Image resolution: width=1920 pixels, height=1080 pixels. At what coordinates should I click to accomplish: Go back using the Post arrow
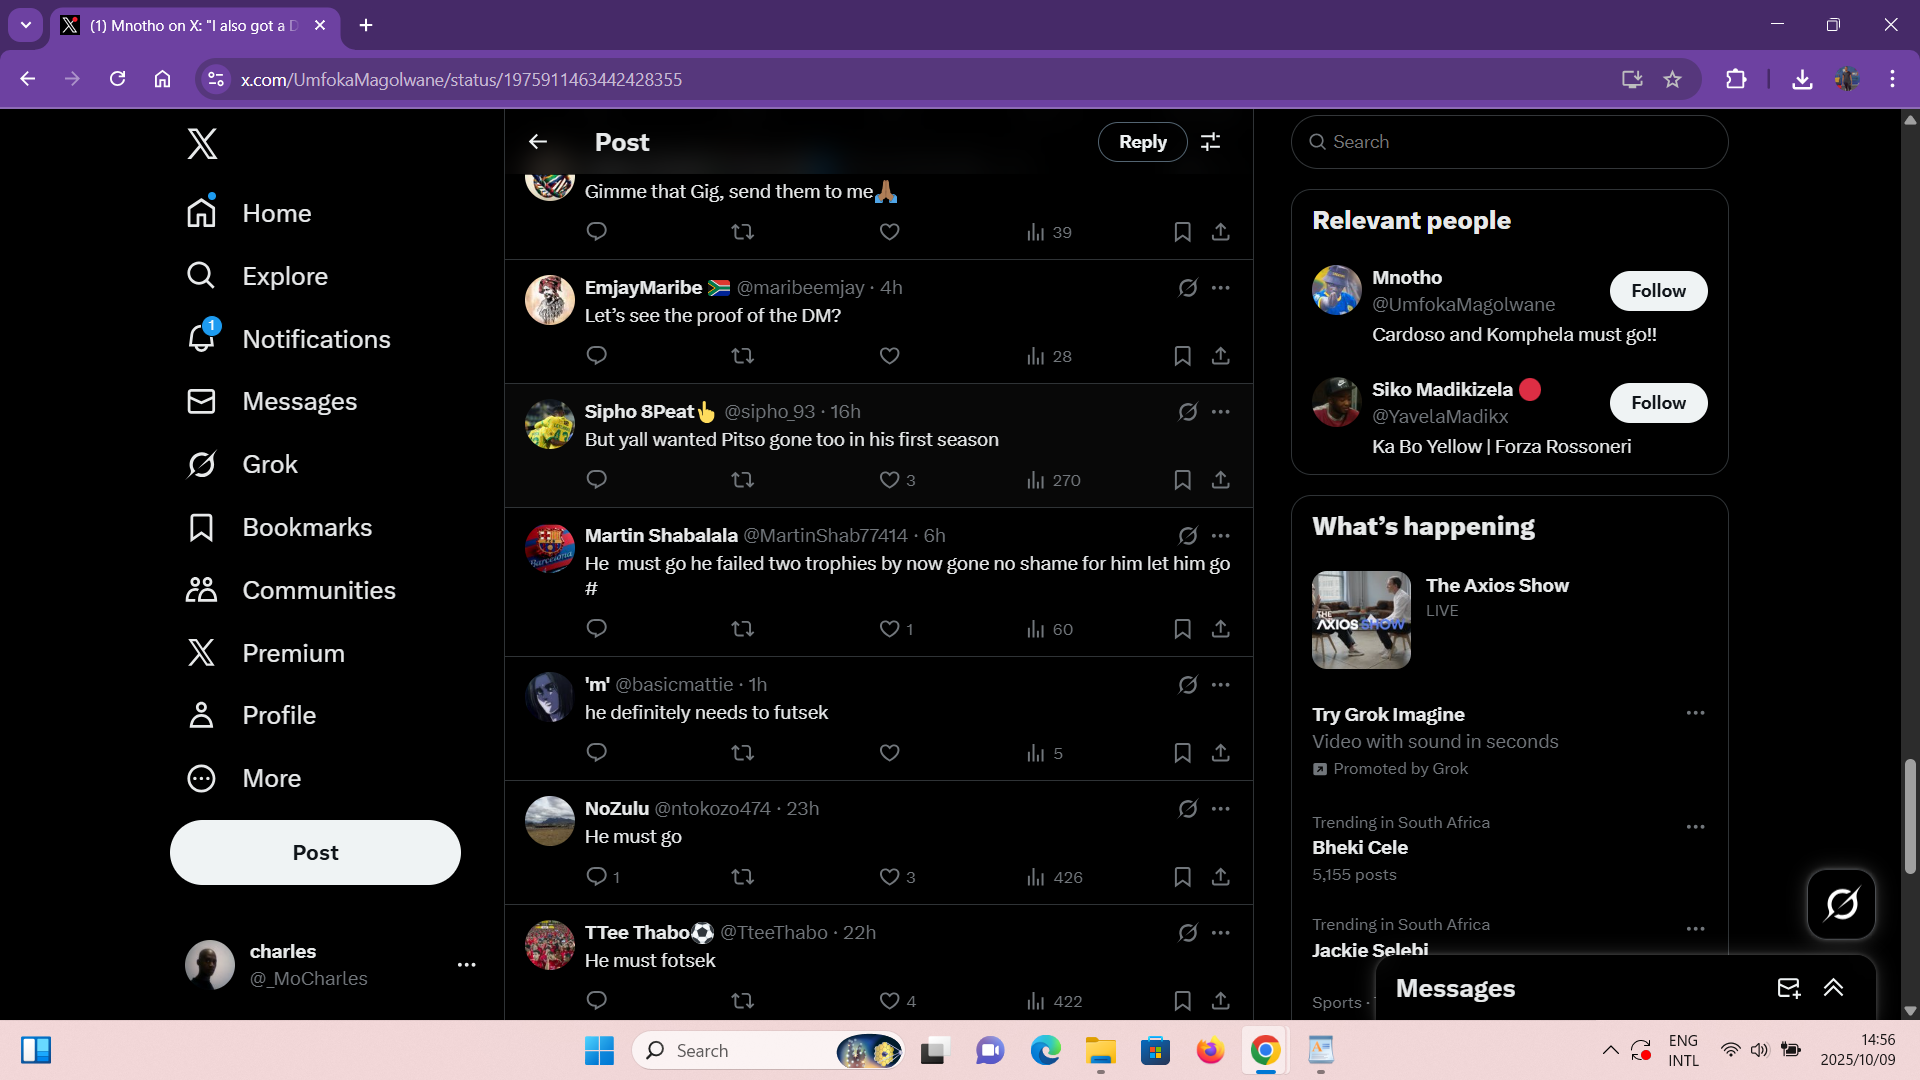538,142
